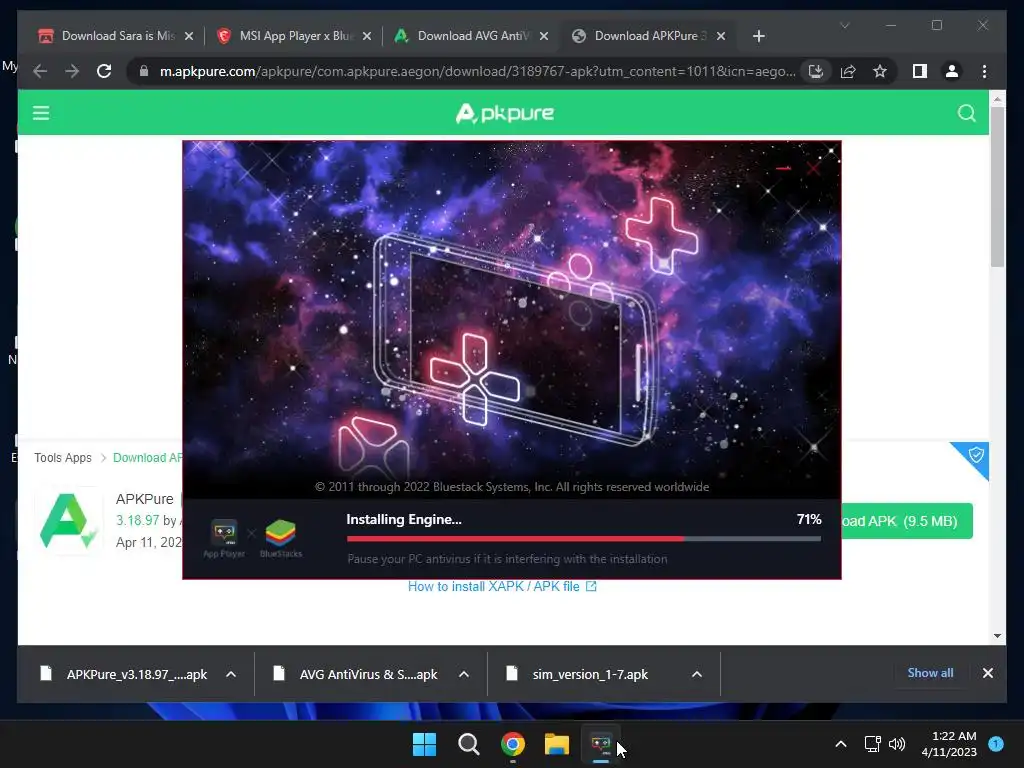Click the page vertical scrollbar thumb
Screen dimensions: 1024x768
tap(997, 187)
